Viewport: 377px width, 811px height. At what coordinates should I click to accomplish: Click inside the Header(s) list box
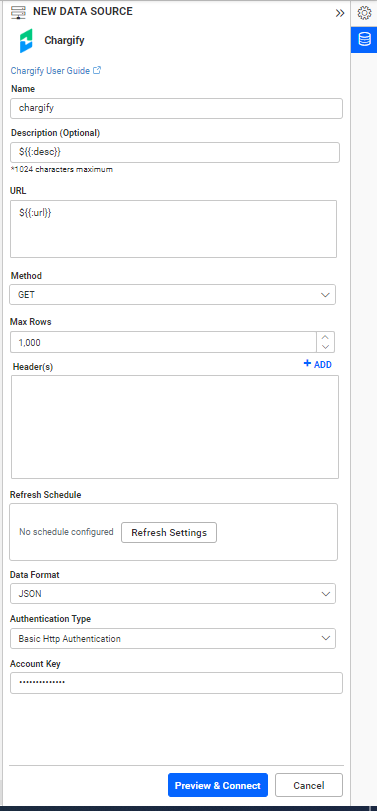pos(175,427)
